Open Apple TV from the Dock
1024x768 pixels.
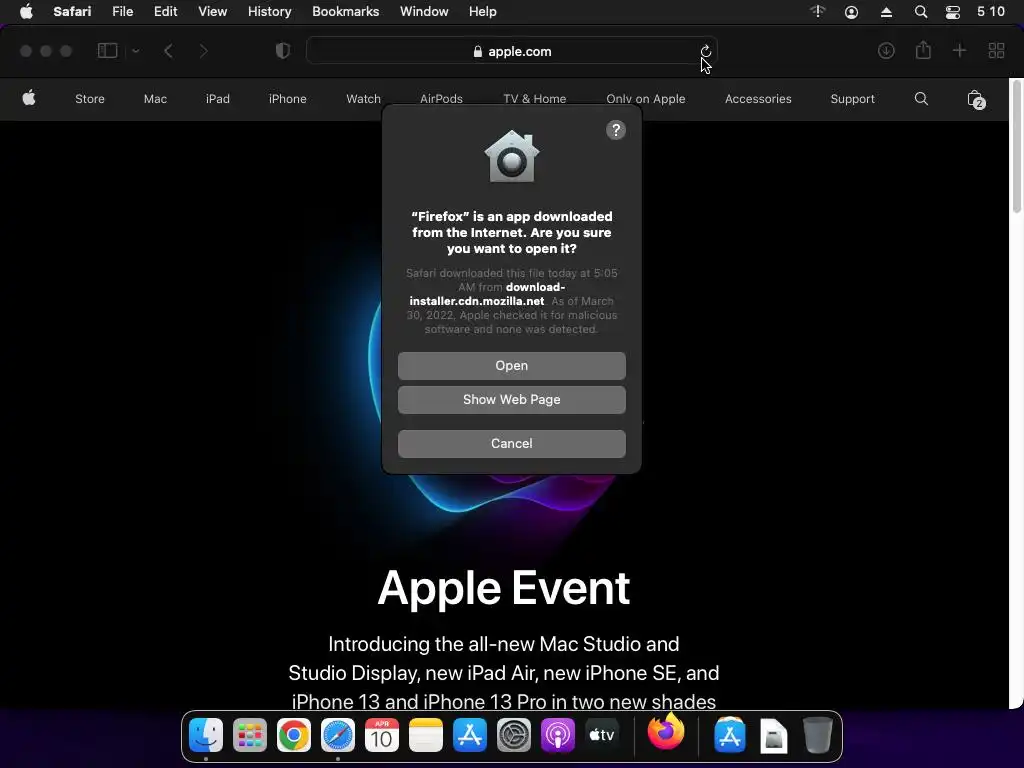[x=601, y=735]
